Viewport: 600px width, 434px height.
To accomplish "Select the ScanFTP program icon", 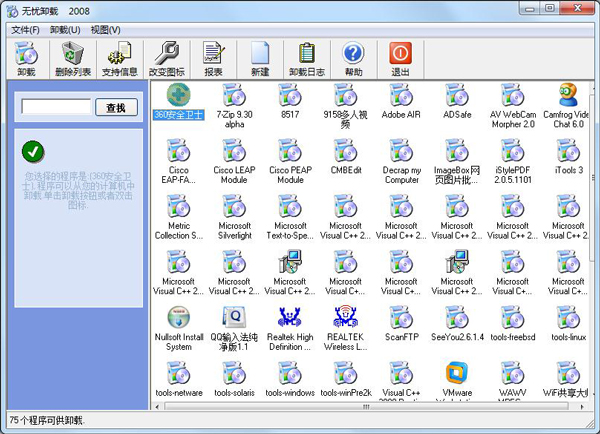I will 400,320.
